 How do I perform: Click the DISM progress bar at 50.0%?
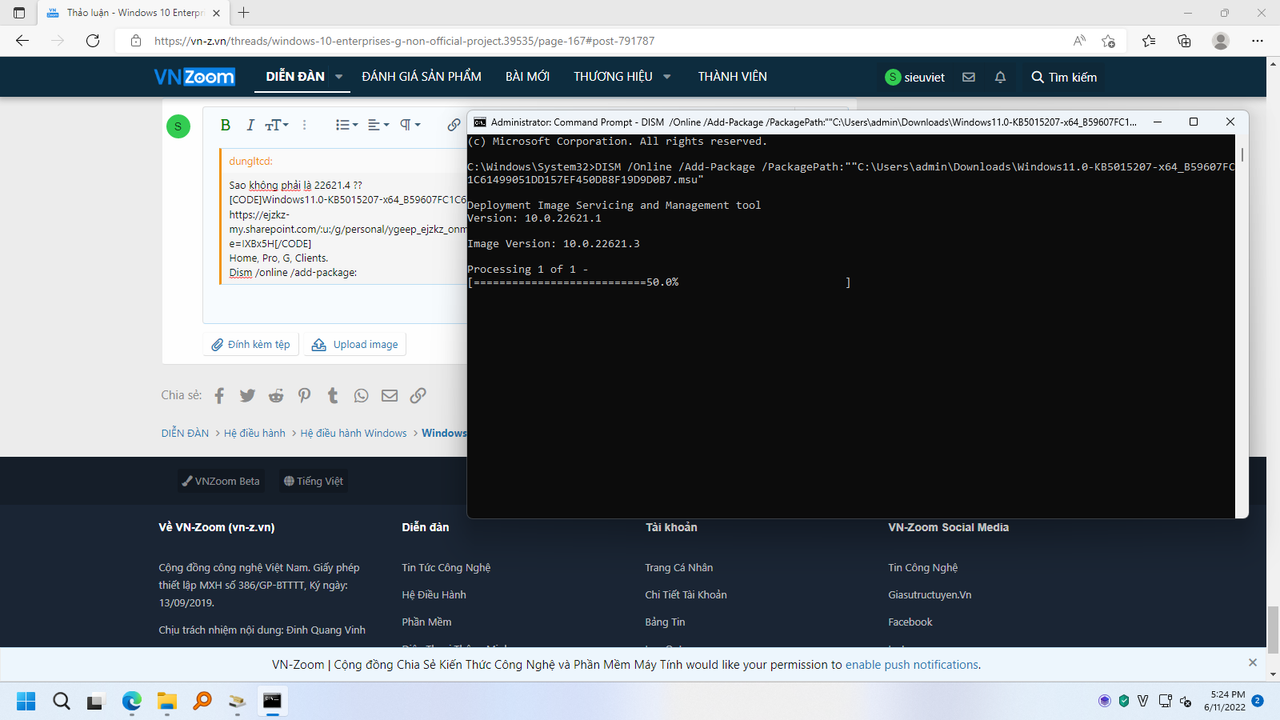659,283
